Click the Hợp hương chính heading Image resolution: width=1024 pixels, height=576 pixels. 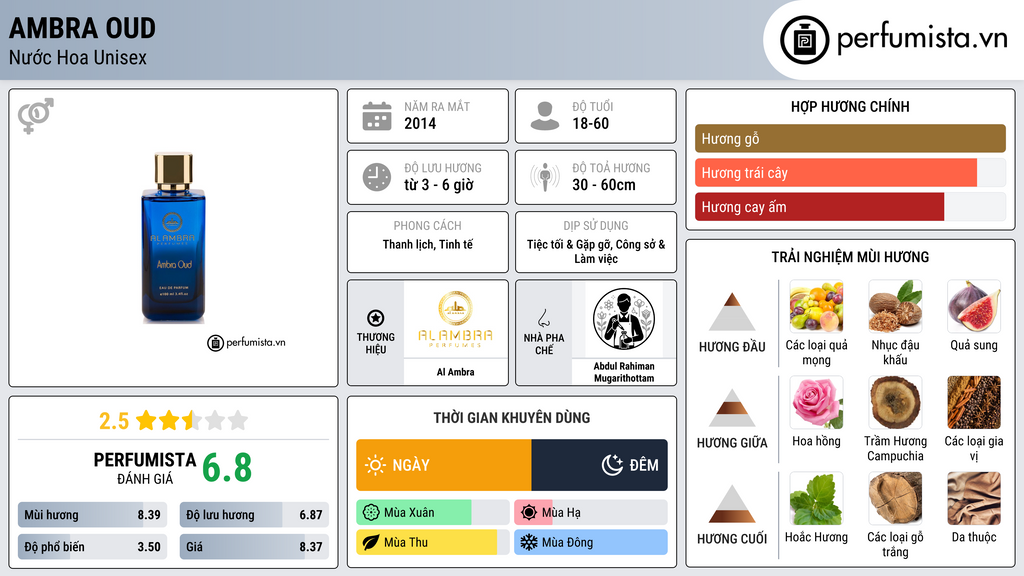(850, 106)
